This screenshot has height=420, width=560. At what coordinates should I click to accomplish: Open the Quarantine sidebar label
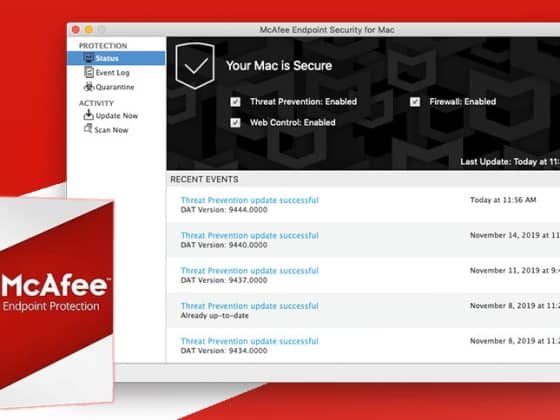pyautogui.click(x=115, y=87)
